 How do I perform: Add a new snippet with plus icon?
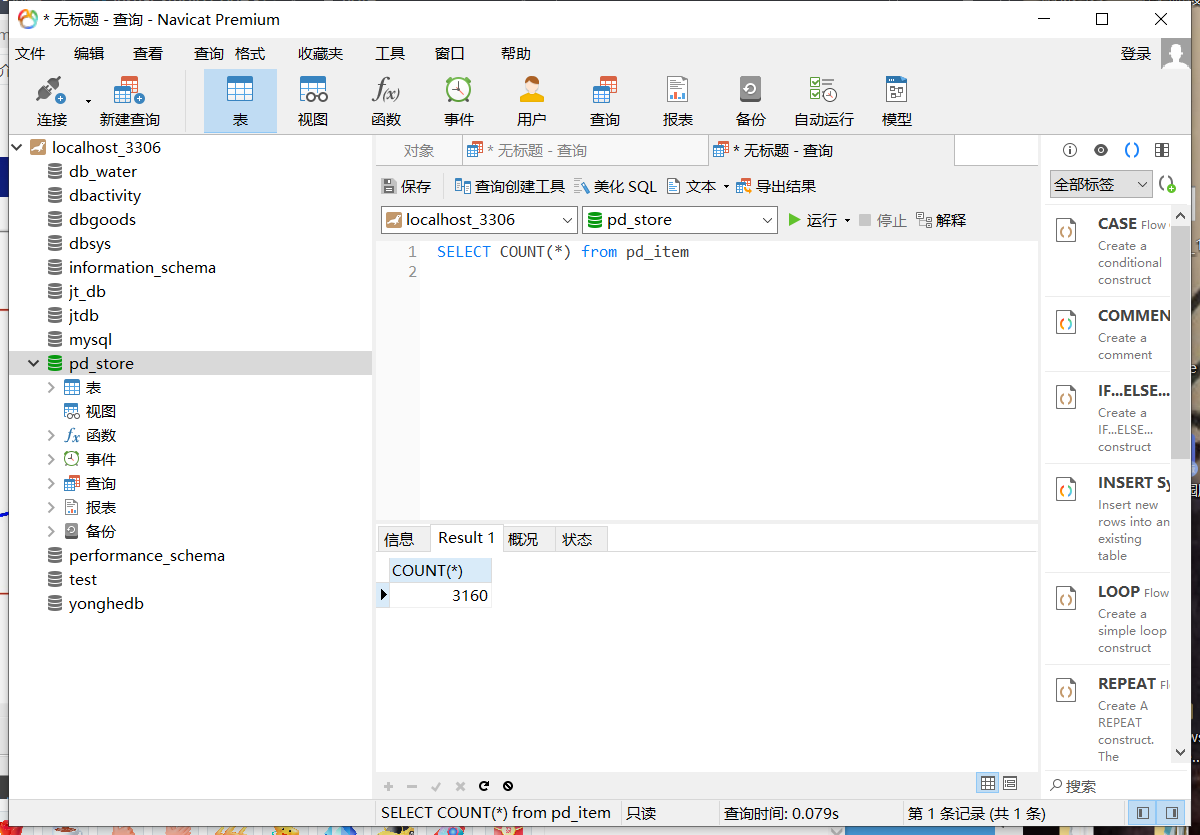pyautogui.click(x=1167, y=184)
